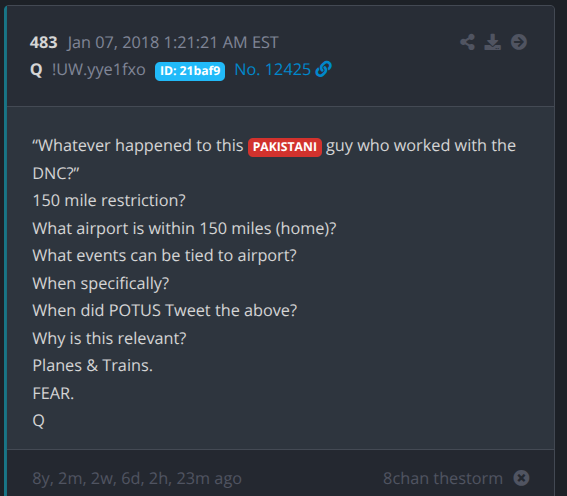Viewport: 567px width, 496px height.
Task: Click the Jan 07, 2018 1:21:21 AM EST timestamp
Action: [172, 43]
